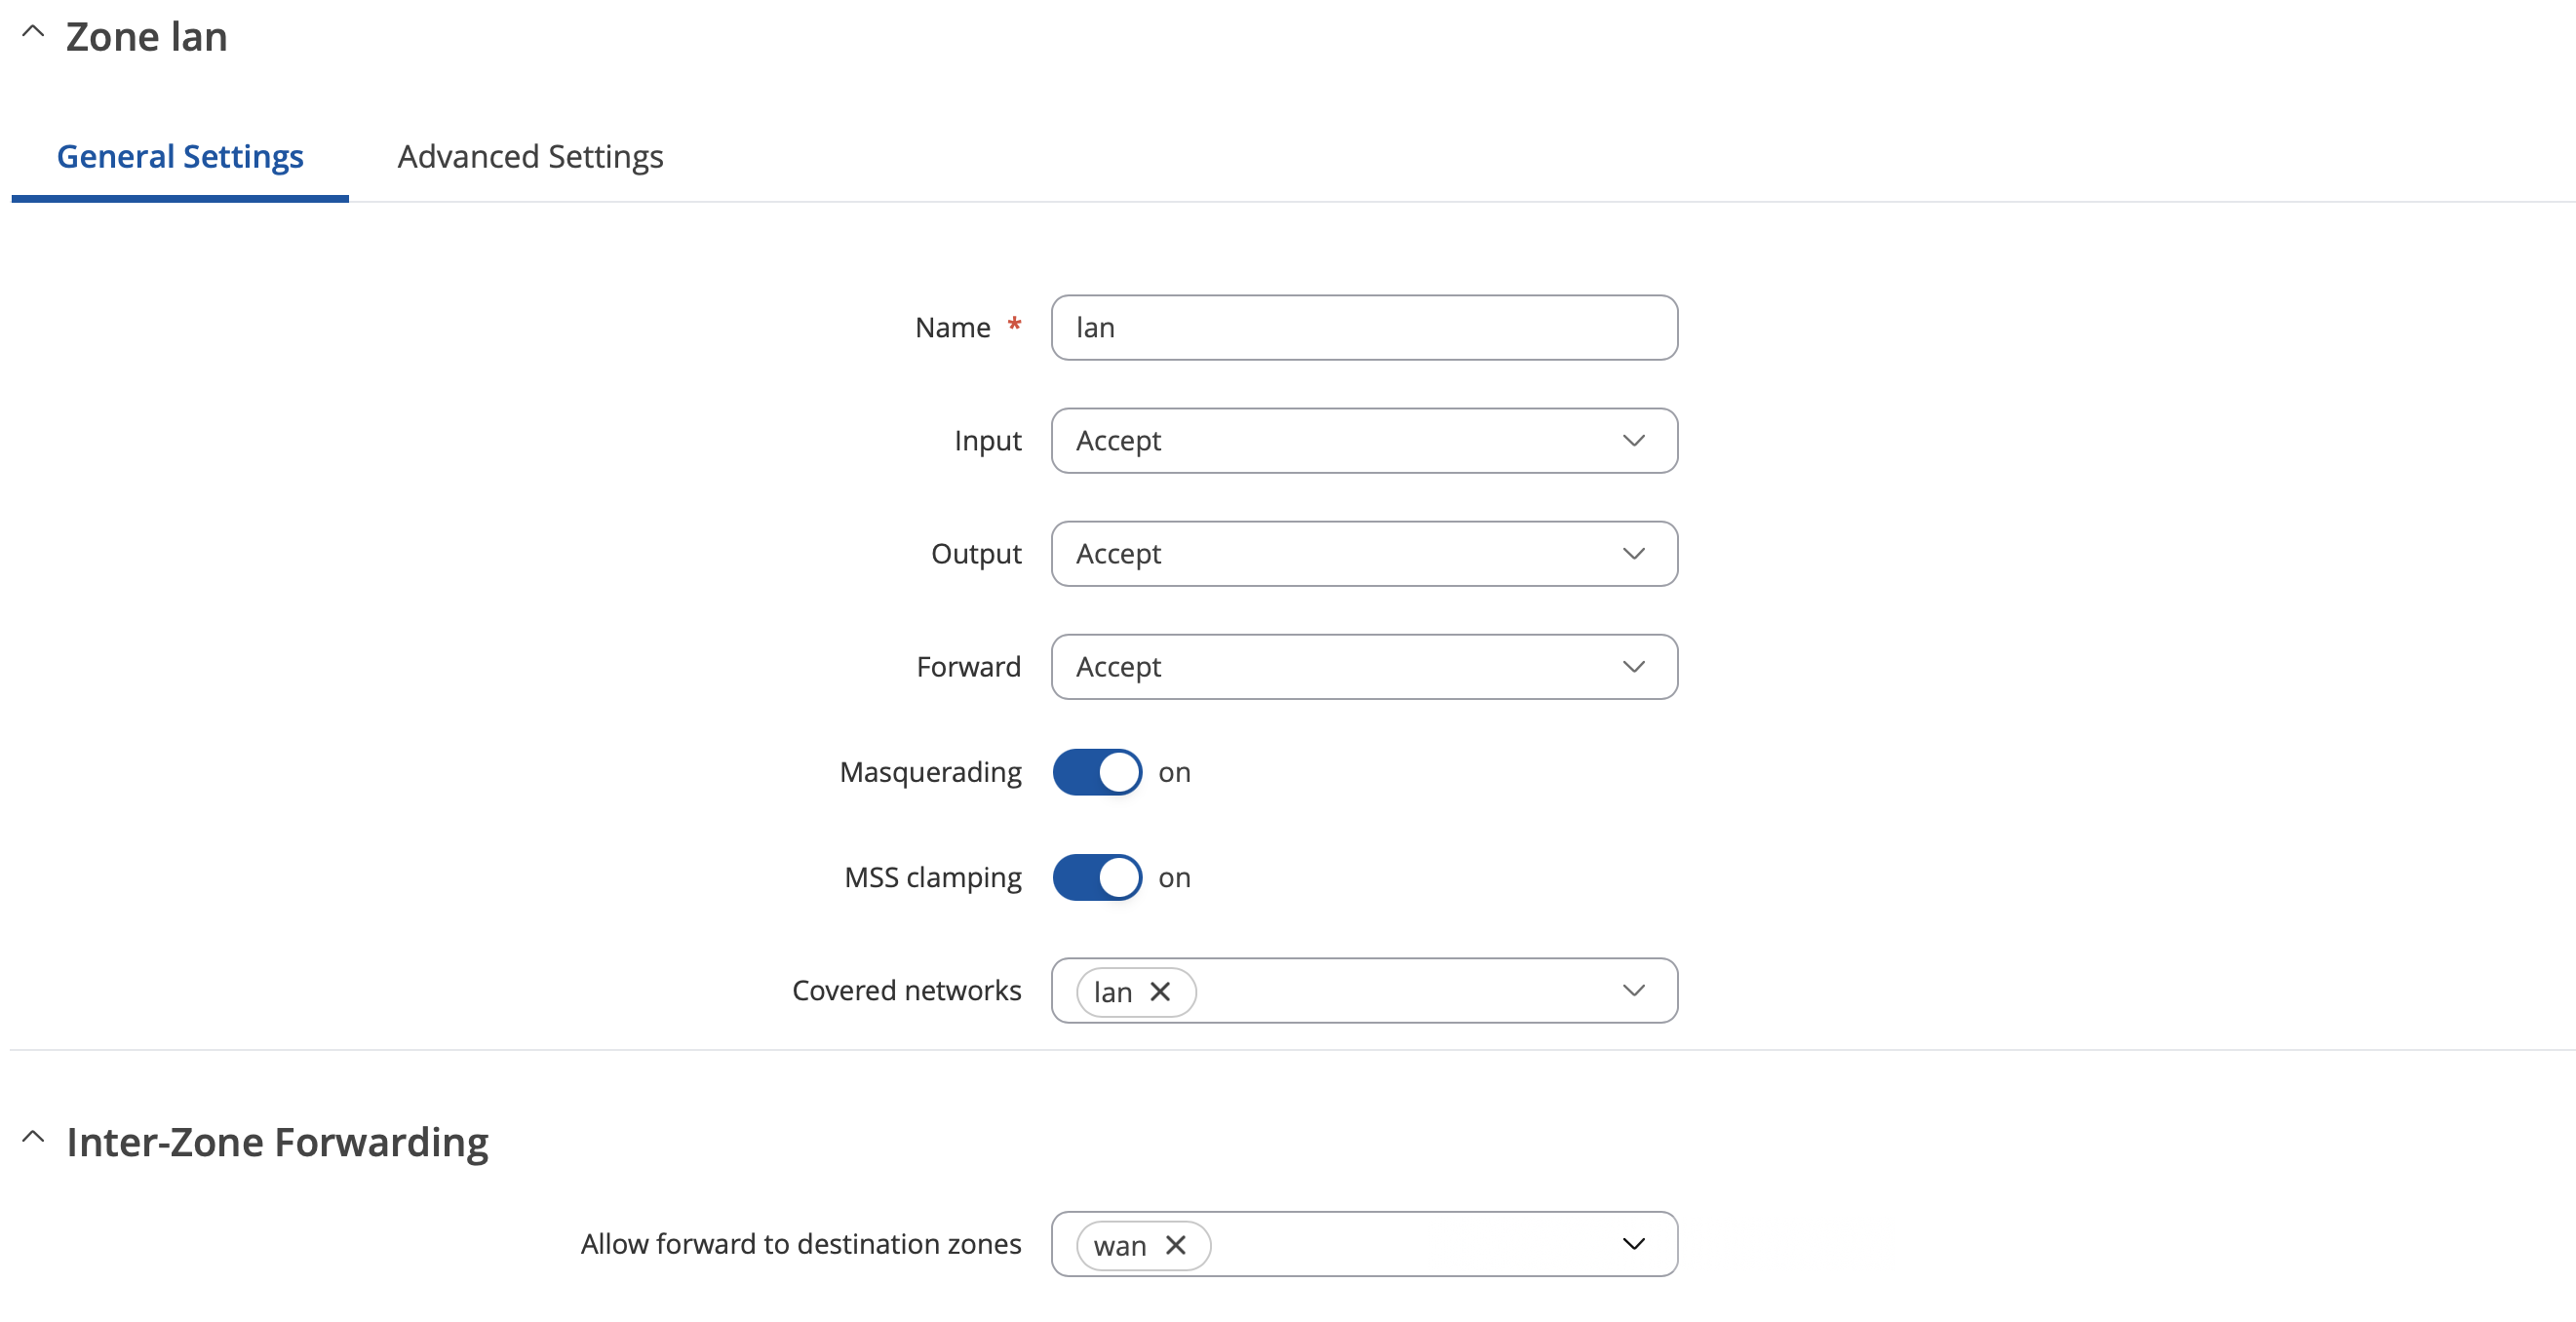2576x1322 pixels.
Task: Click the MSS clamping label
Action: (933, 877)
